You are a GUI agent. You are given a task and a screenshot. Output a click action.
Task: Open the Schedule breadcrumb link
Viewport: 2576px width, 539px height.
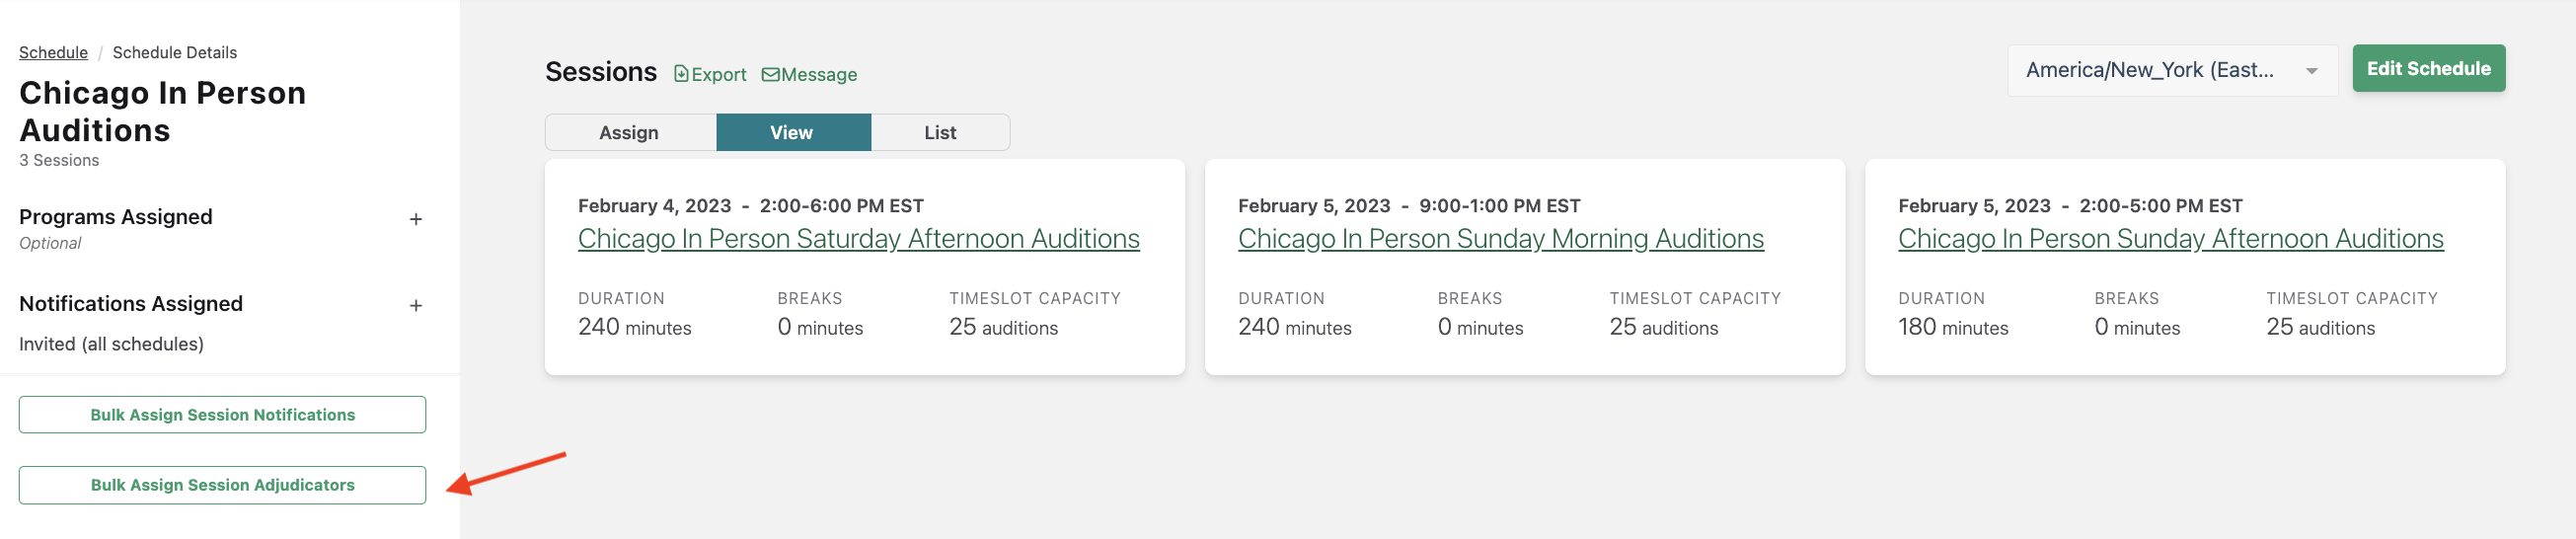(x=53, y=52)
